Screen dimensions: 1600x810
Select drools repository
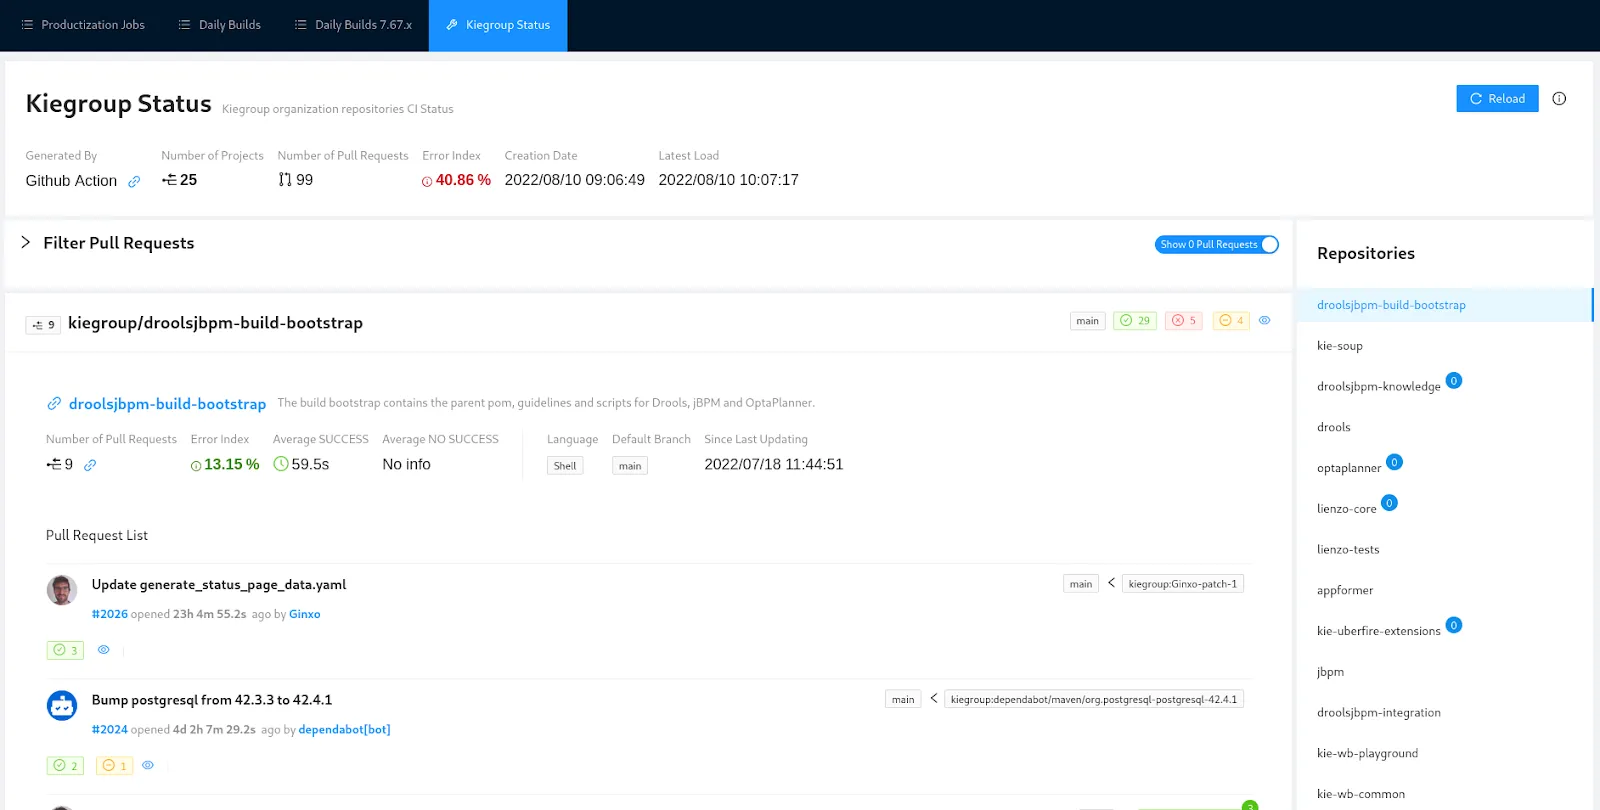coord(1334,427)
